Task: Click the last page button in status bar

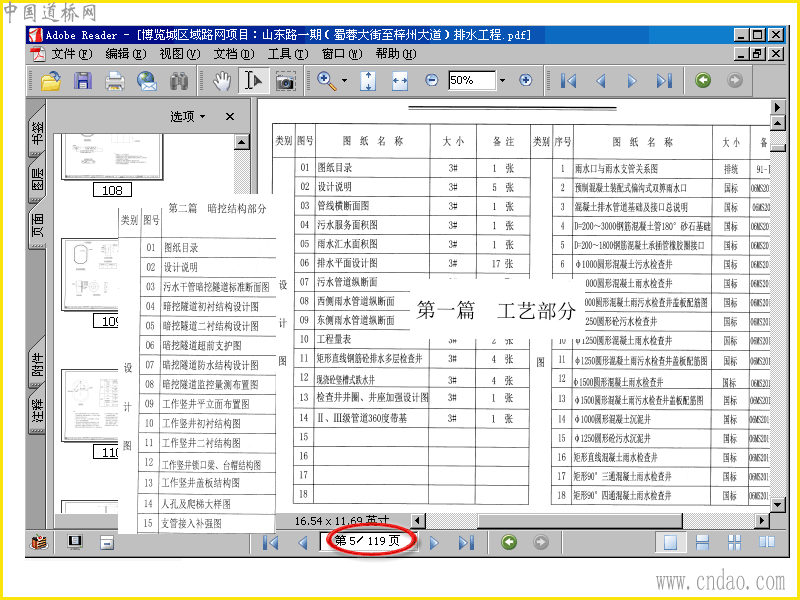Action: (466, 542)
